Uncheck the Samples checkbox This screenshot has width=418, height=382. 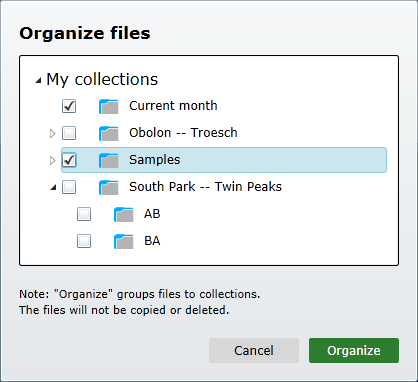point(69,160)
